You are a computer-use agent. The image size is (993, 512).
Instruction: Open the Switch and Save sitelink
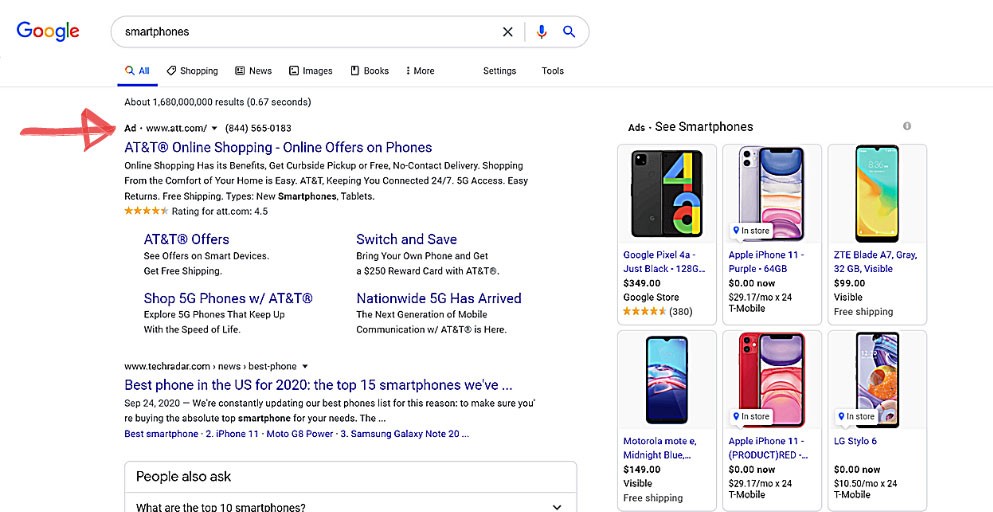407,240
